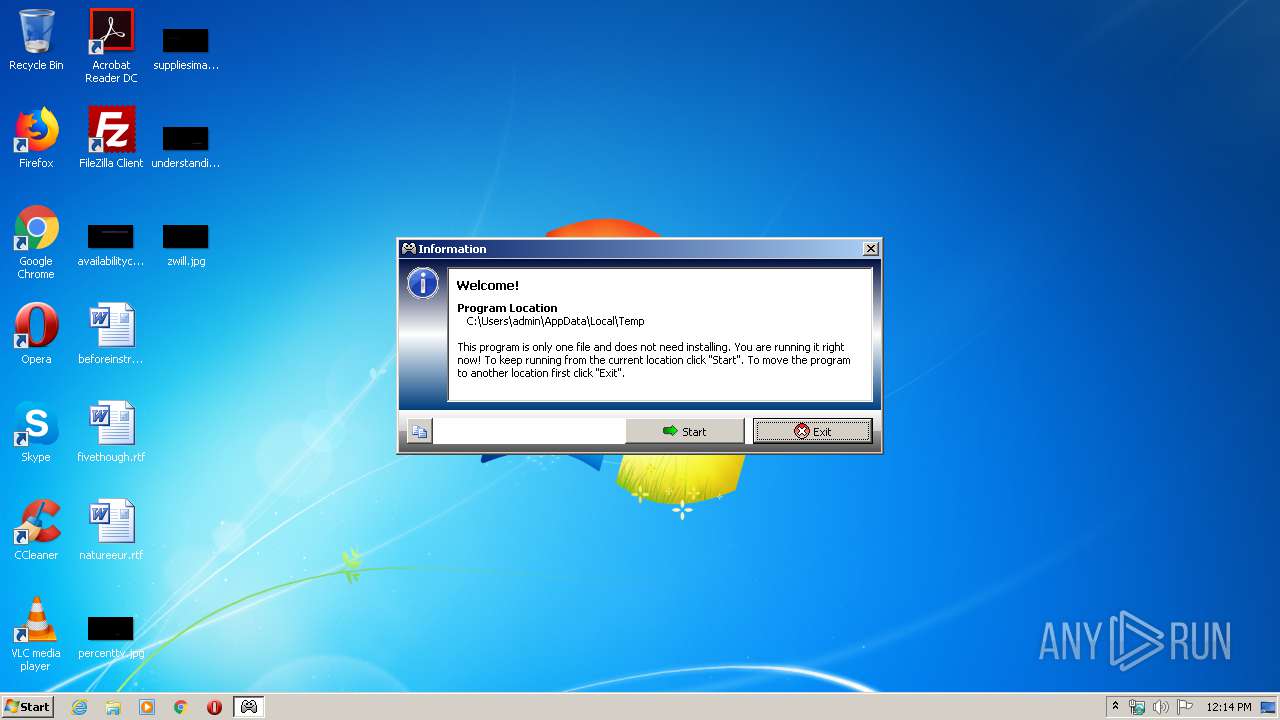Screen dimensions: 1280x720
Task: Select the running program taskbar button
Action: (x=249, y=707)
